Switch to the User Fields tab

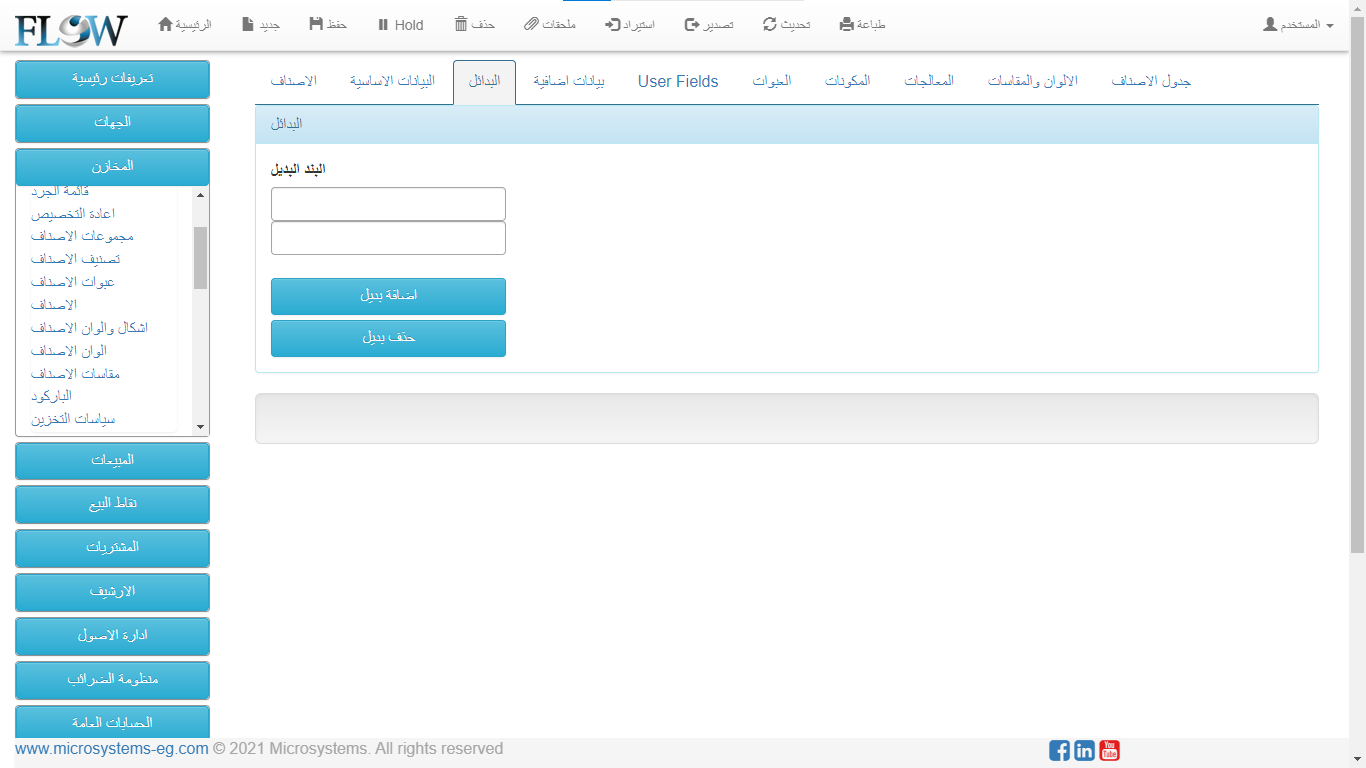(x=678, y=82)
